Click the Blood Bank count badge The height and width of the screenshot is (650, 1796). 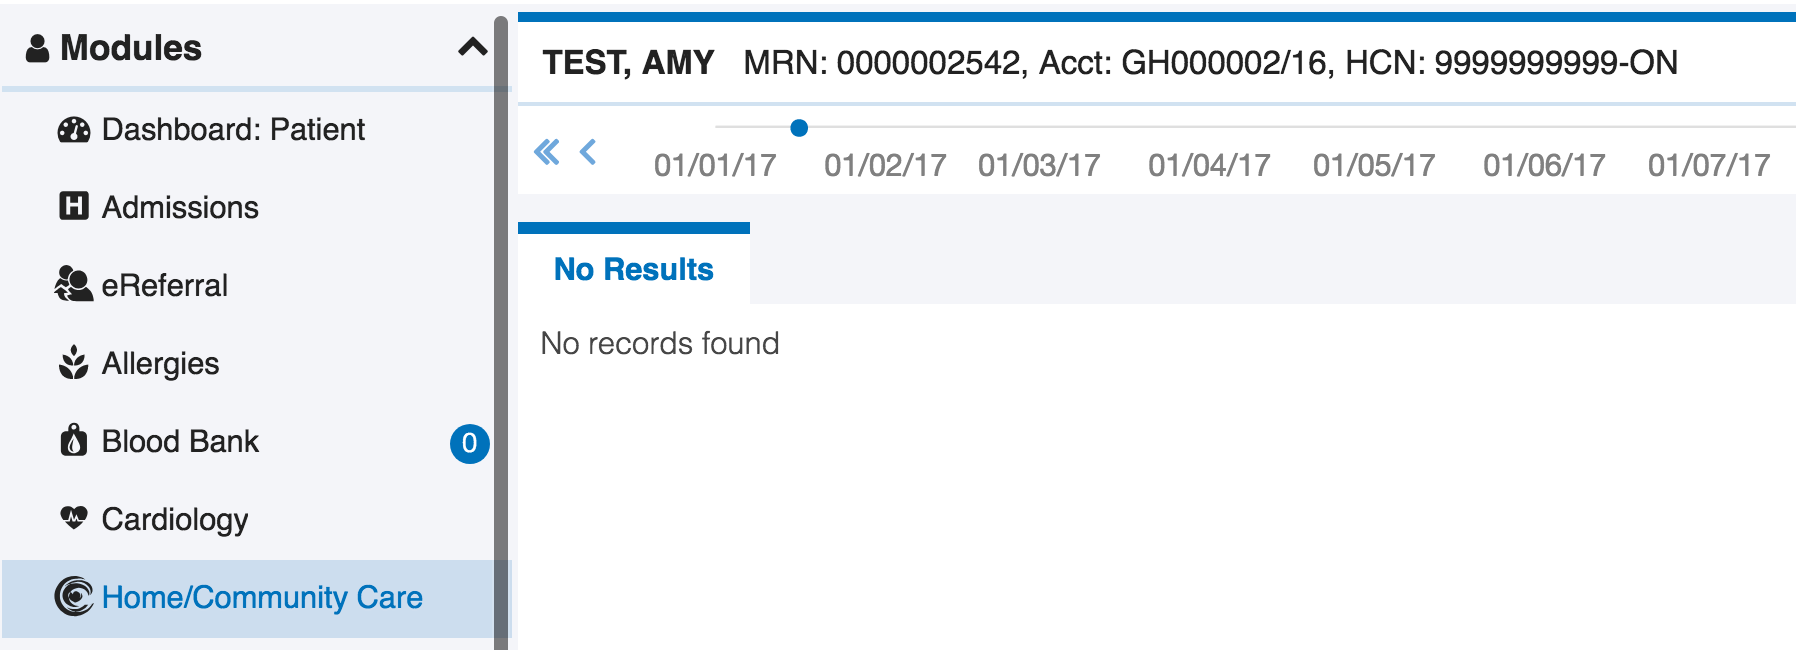click(469, 443)
